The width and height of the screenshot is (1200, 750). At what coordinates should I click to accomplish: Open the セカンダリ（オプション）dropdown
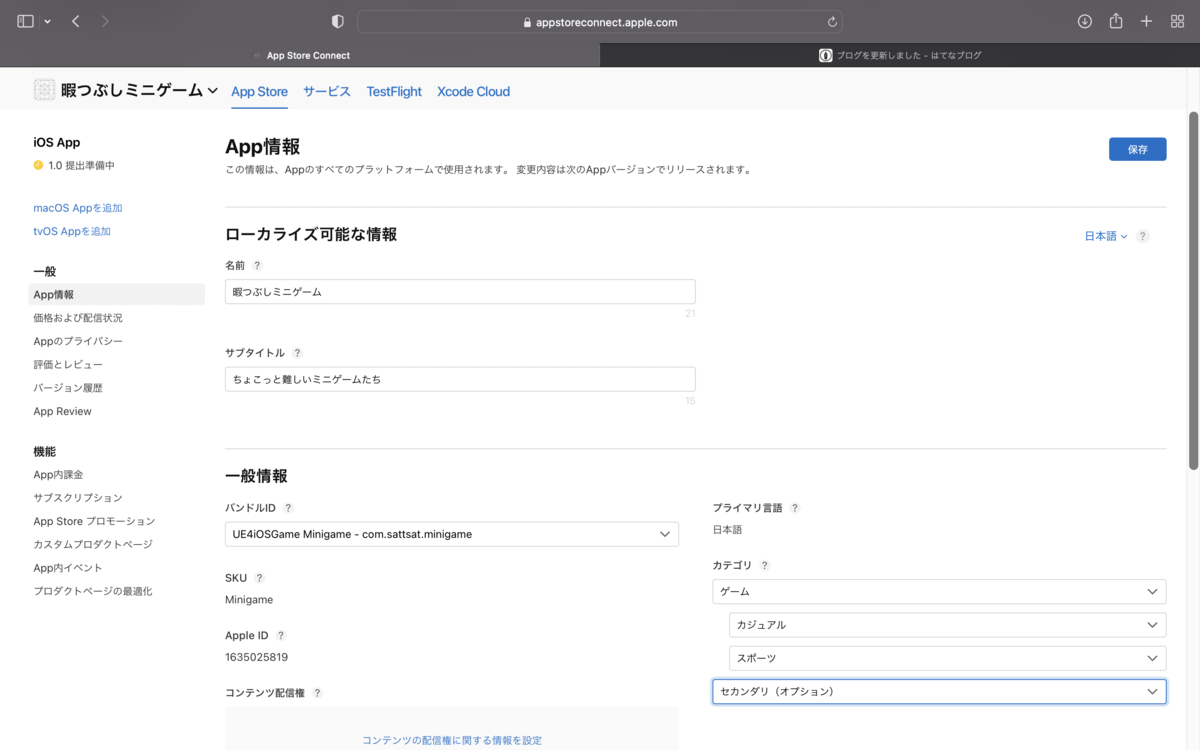(x=939, y=691)
